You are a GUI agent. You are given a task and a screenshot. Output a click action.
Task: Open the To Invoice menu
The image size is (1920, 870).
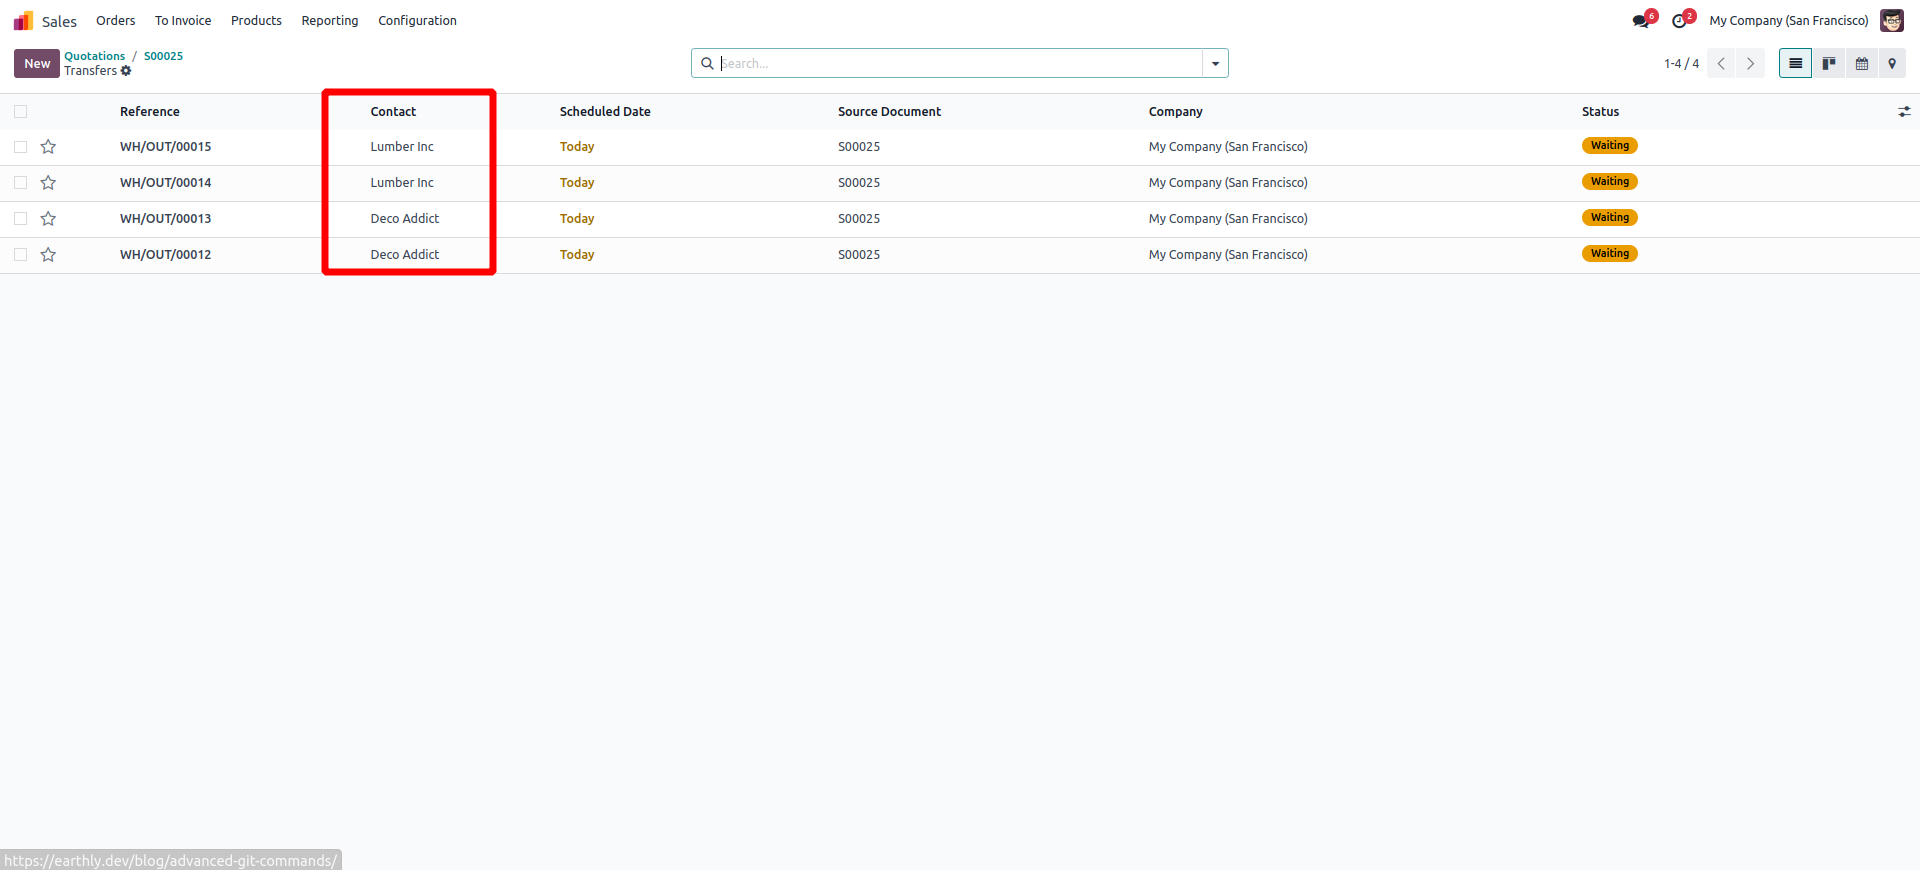183,21
